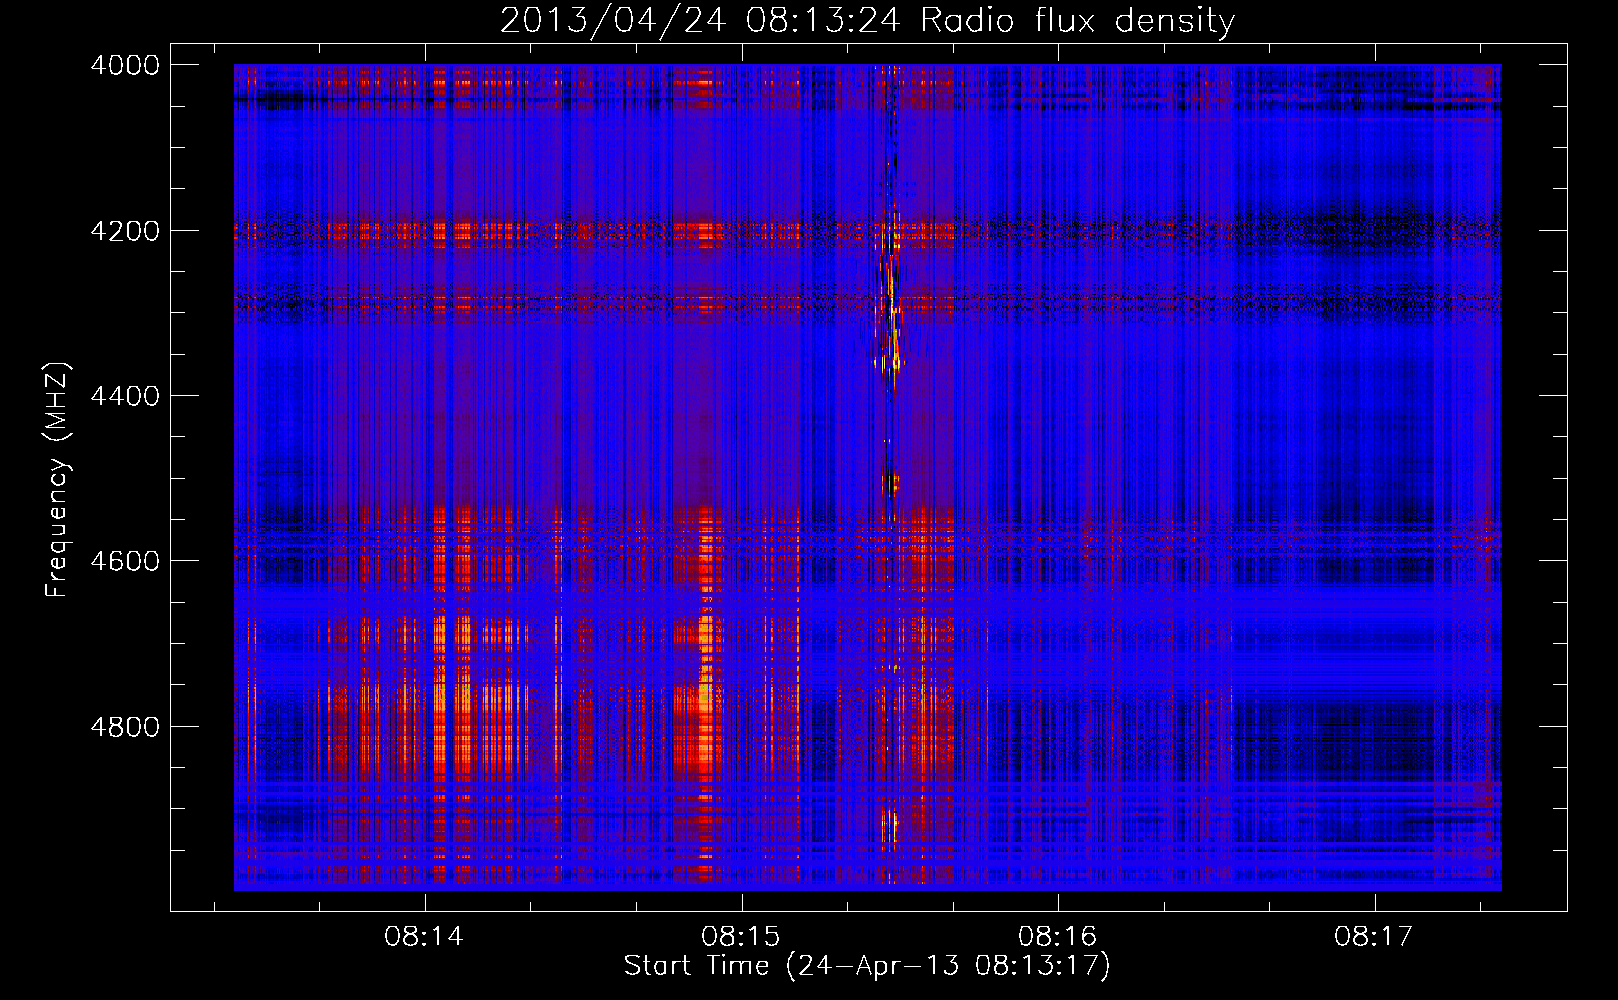This screenshot has height=1000, width=1618.
Task: Click the 08:14 time tick label
Action: pyautogui.click(x=424, y=937)
